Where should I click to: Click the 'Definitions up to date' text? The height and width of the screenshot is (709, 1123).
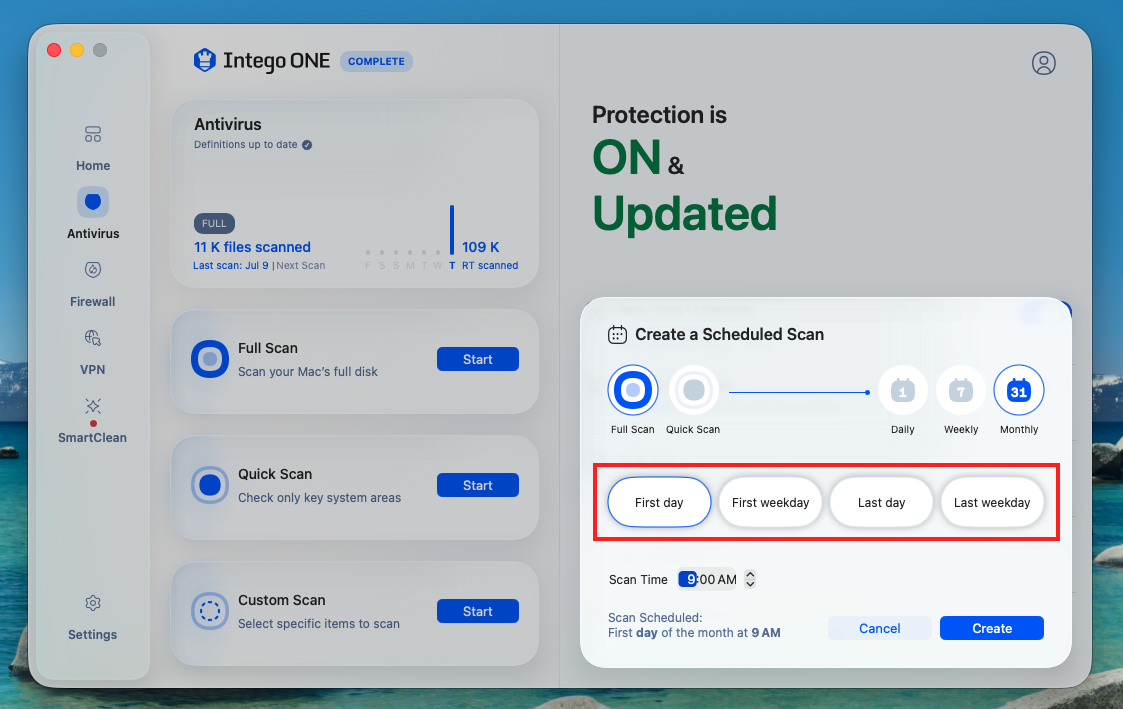(246, 145)
